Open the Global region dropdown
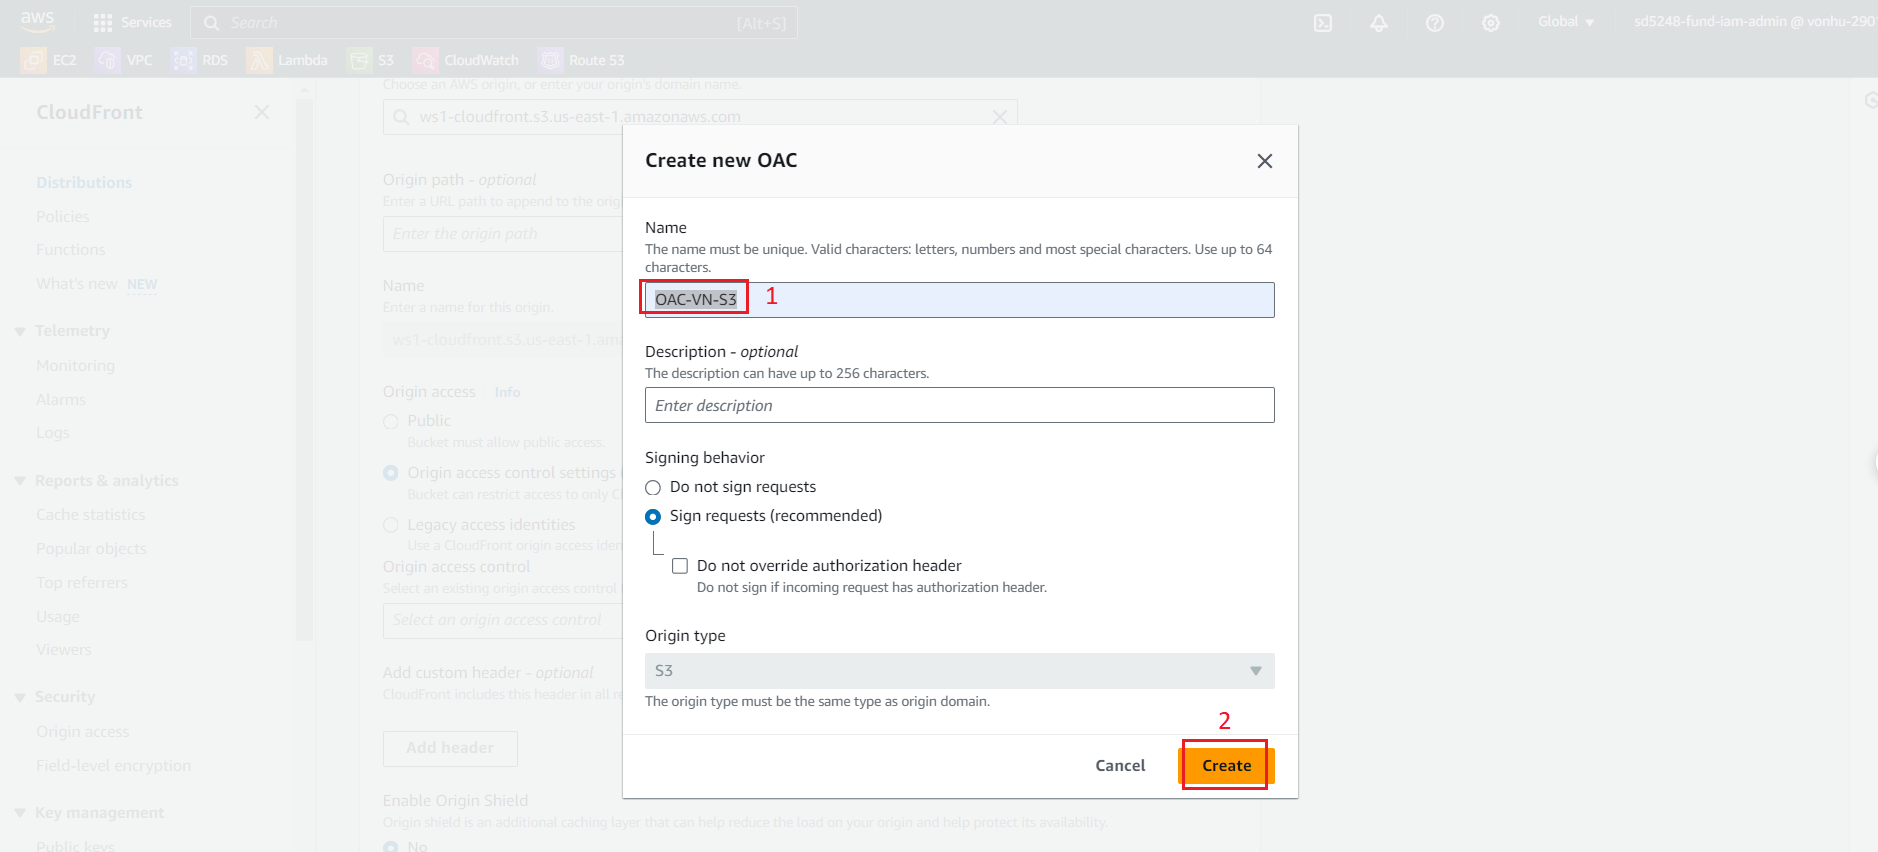 click(1565, 22)
